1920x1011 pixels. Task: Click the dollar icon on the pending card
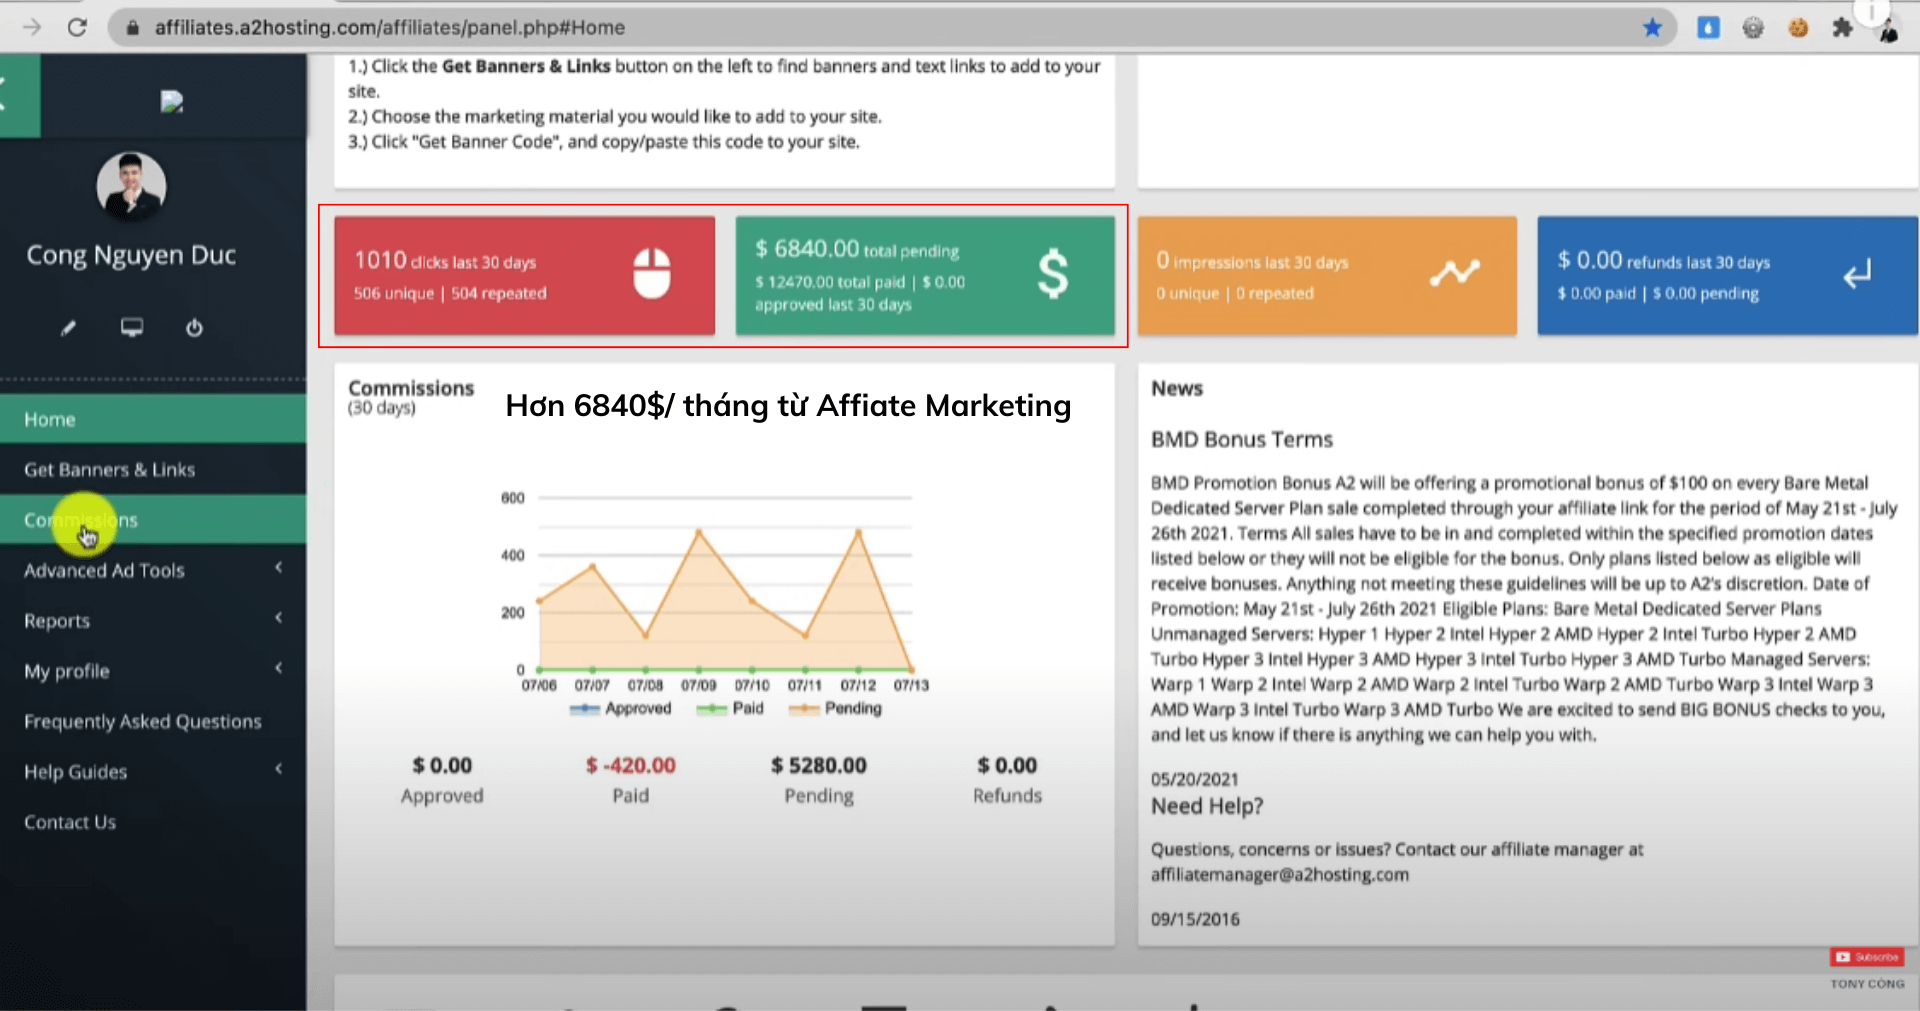pos(1053,274)
